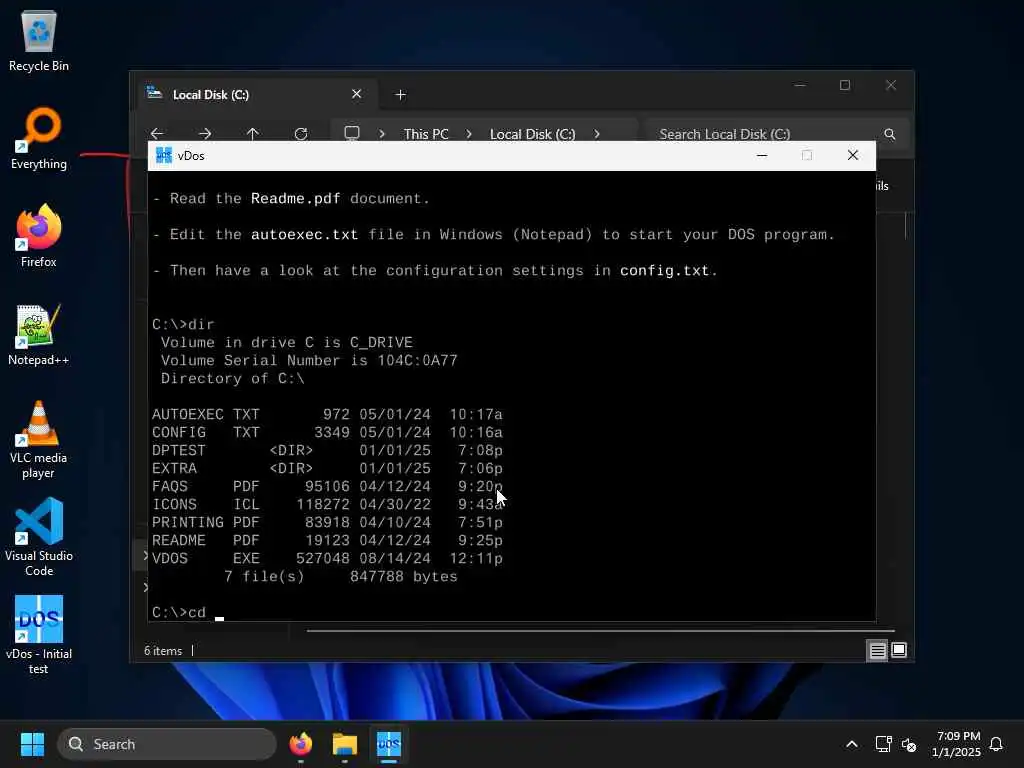Screen dimensions: 1024x768
Task: Click Local Disk (C:) breadcrumb
Action: point(533,134)
